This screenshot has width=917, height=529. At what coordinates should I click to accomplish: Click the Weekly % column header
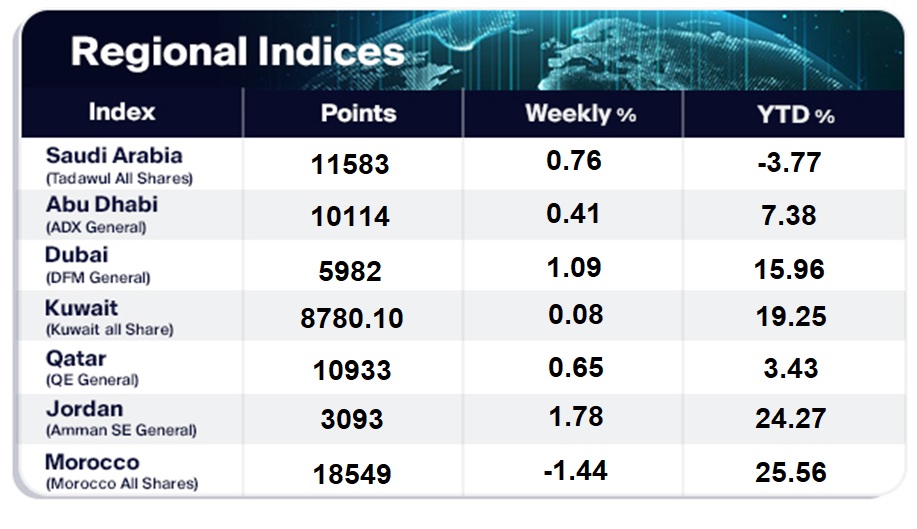580,114
